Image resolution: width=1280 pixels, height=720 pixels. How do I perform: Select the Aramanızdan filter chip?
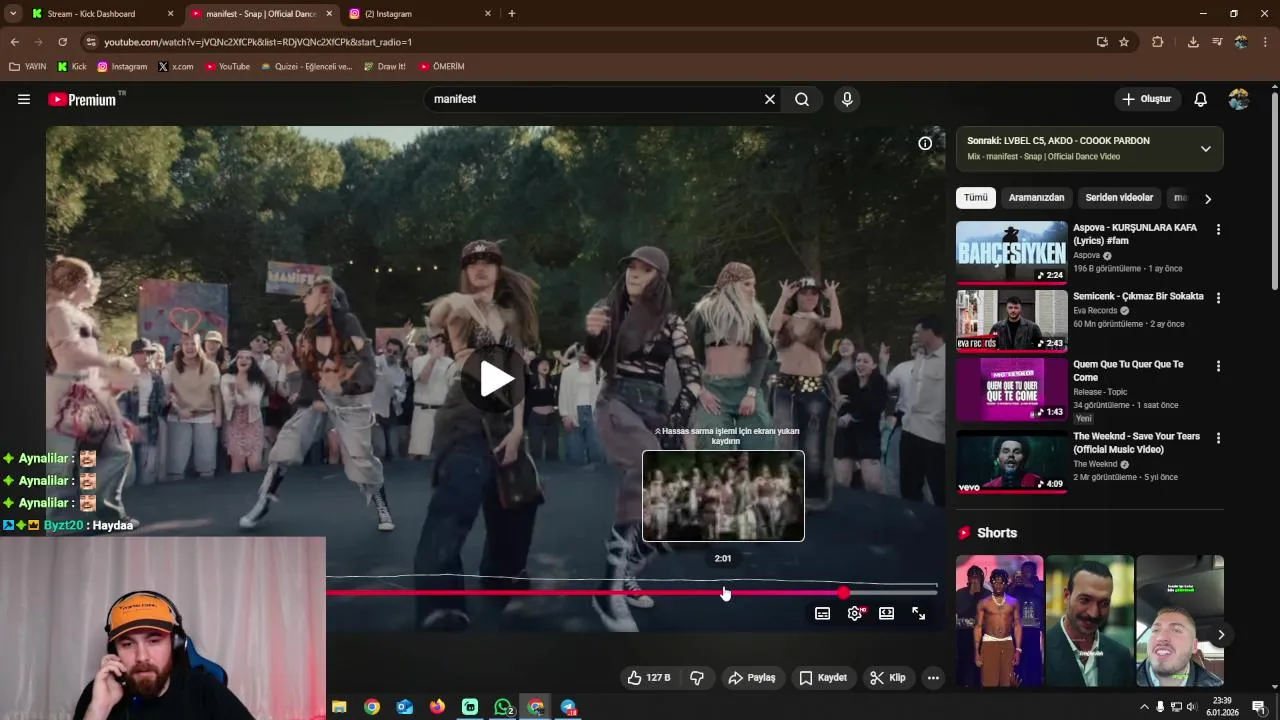click(x=1036, y=198)
